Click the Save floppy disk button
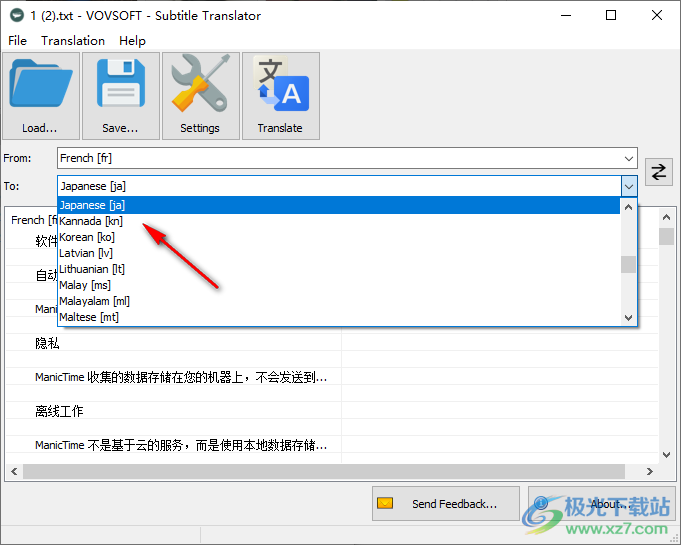Viewport: 681px width, 545px height. (x=121, y=96)
